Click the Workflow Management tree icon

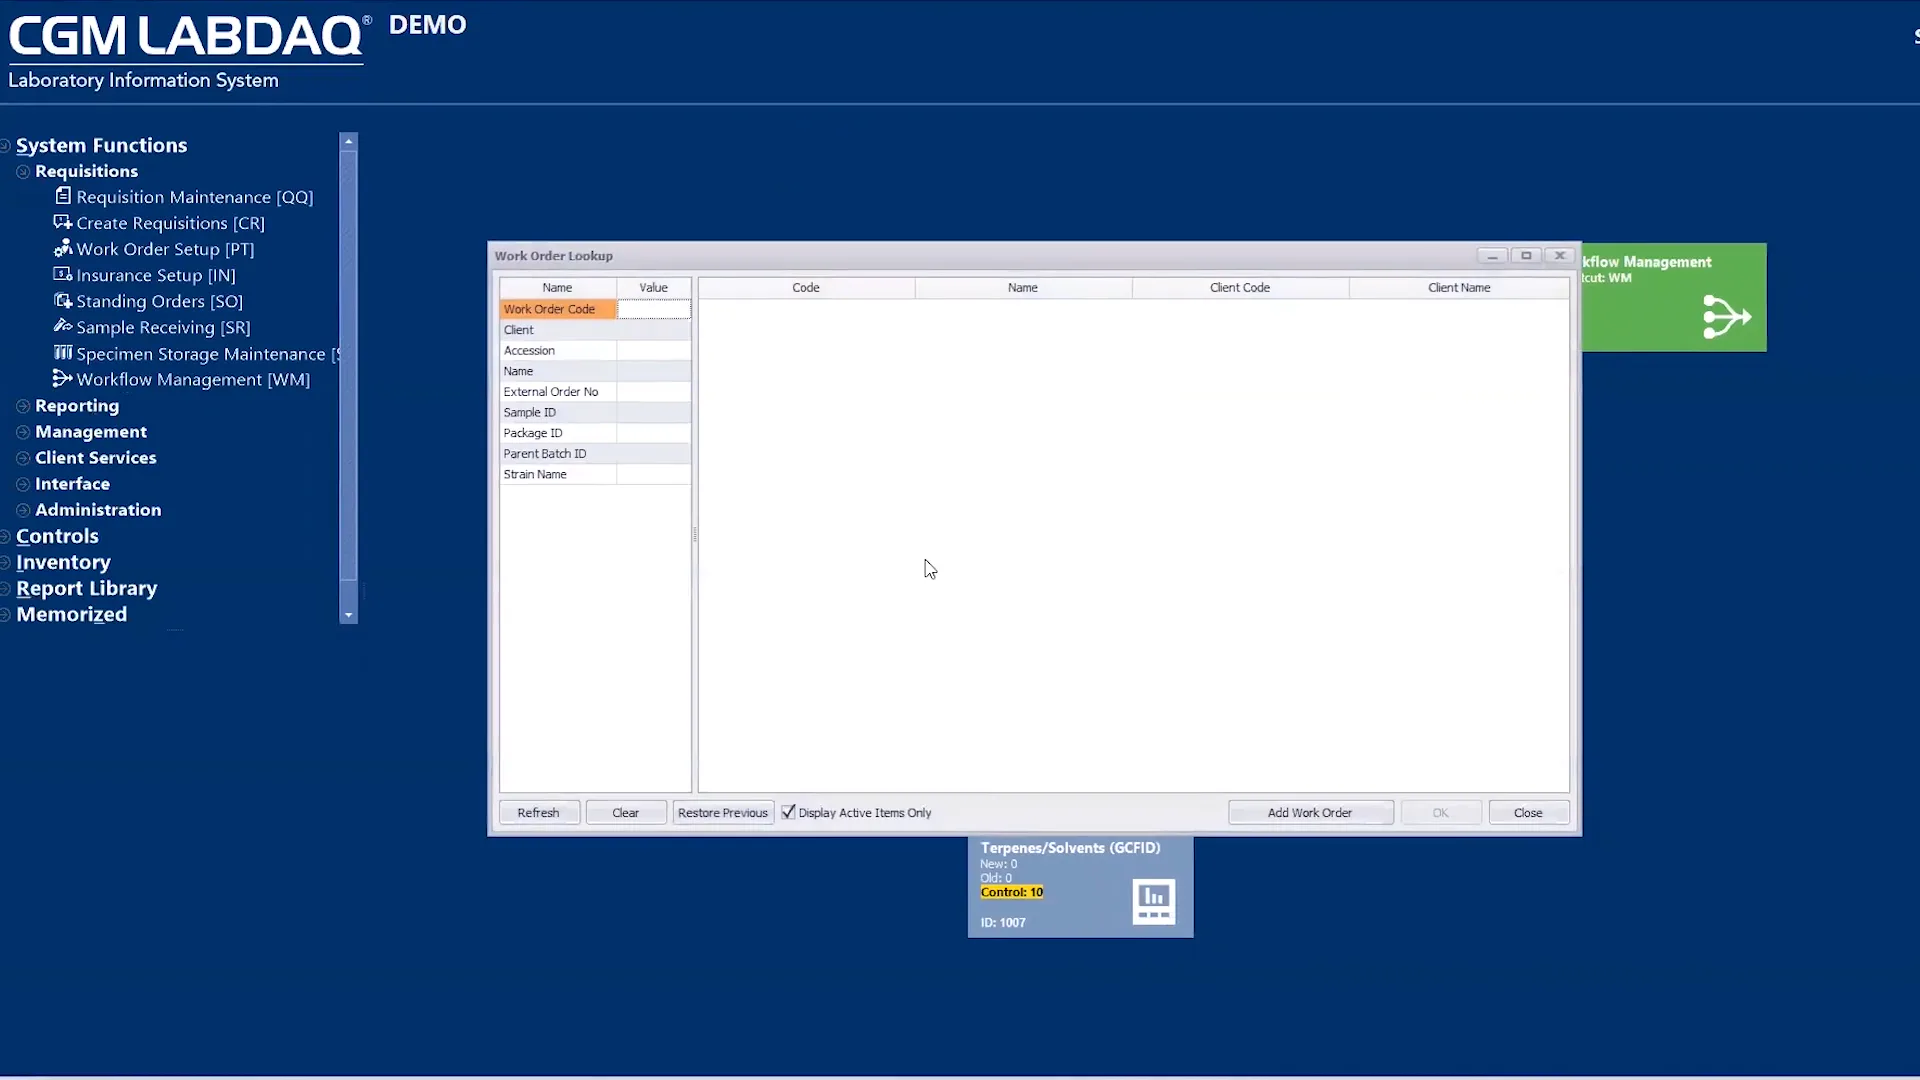63,378
